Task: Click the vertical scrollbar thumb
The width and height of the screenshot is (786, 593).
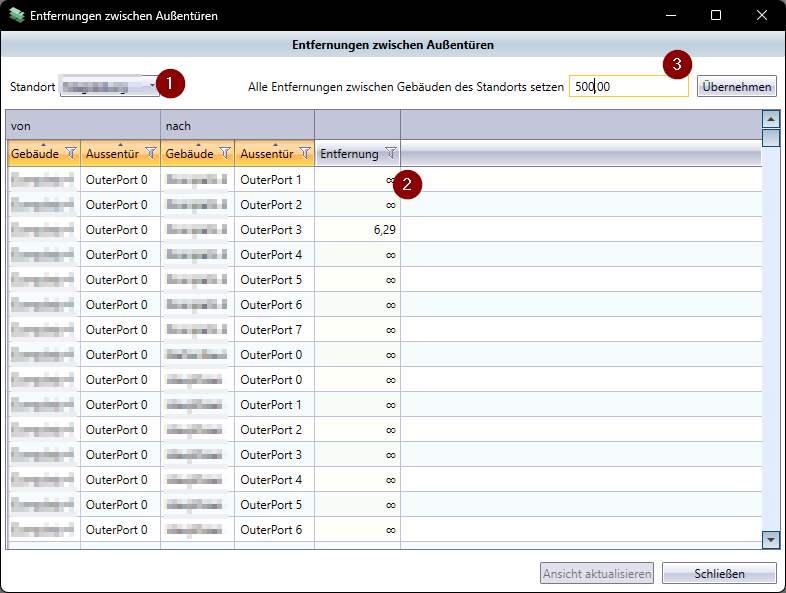Action: coord(770,138)
